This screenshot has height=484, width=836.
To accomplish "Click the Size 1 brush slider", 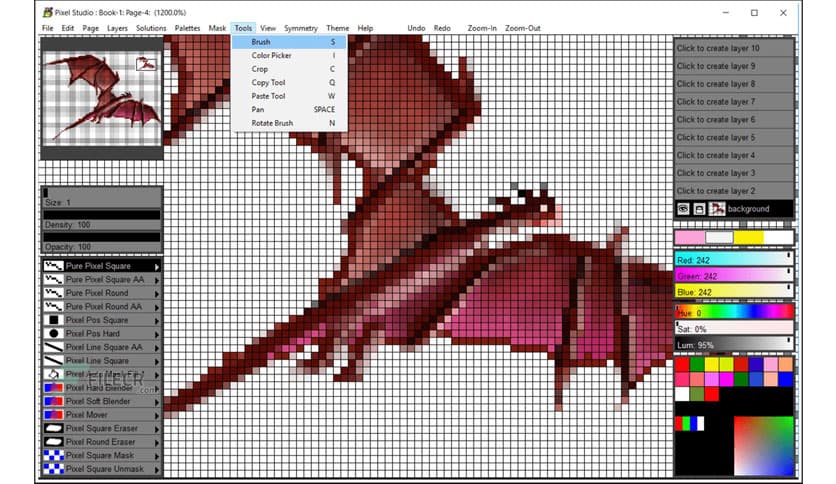I will pos(101,198).
